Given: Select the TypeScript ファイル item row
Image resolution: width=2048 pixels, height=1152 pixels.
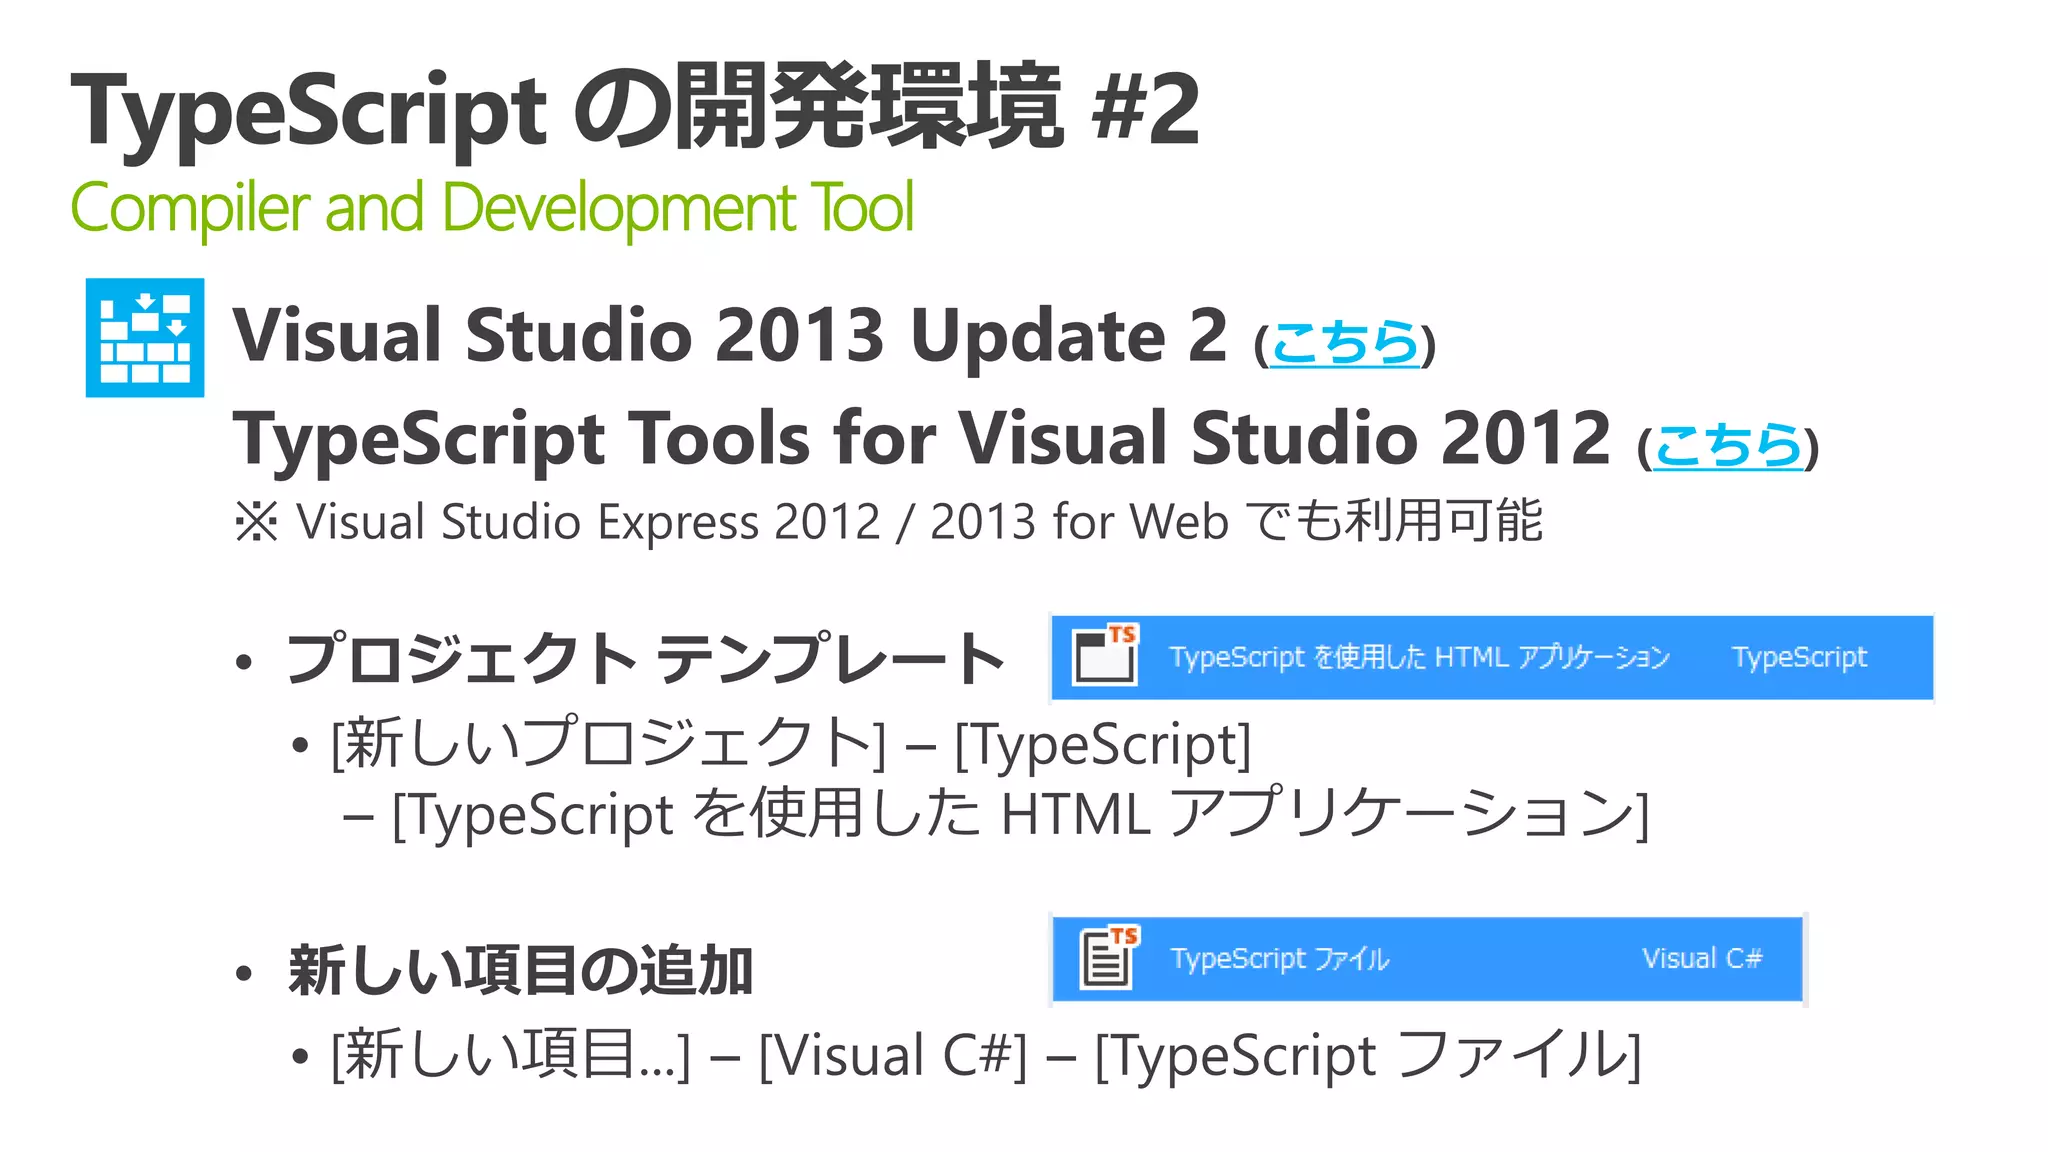Looking at the screenshot, I should (1428, 958).
